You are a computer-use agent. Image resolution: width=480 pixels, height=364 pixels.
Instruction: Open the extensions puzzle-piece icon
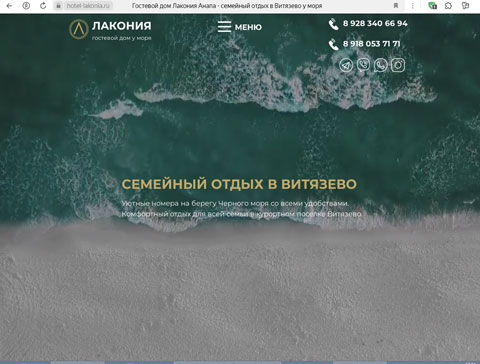448,6
